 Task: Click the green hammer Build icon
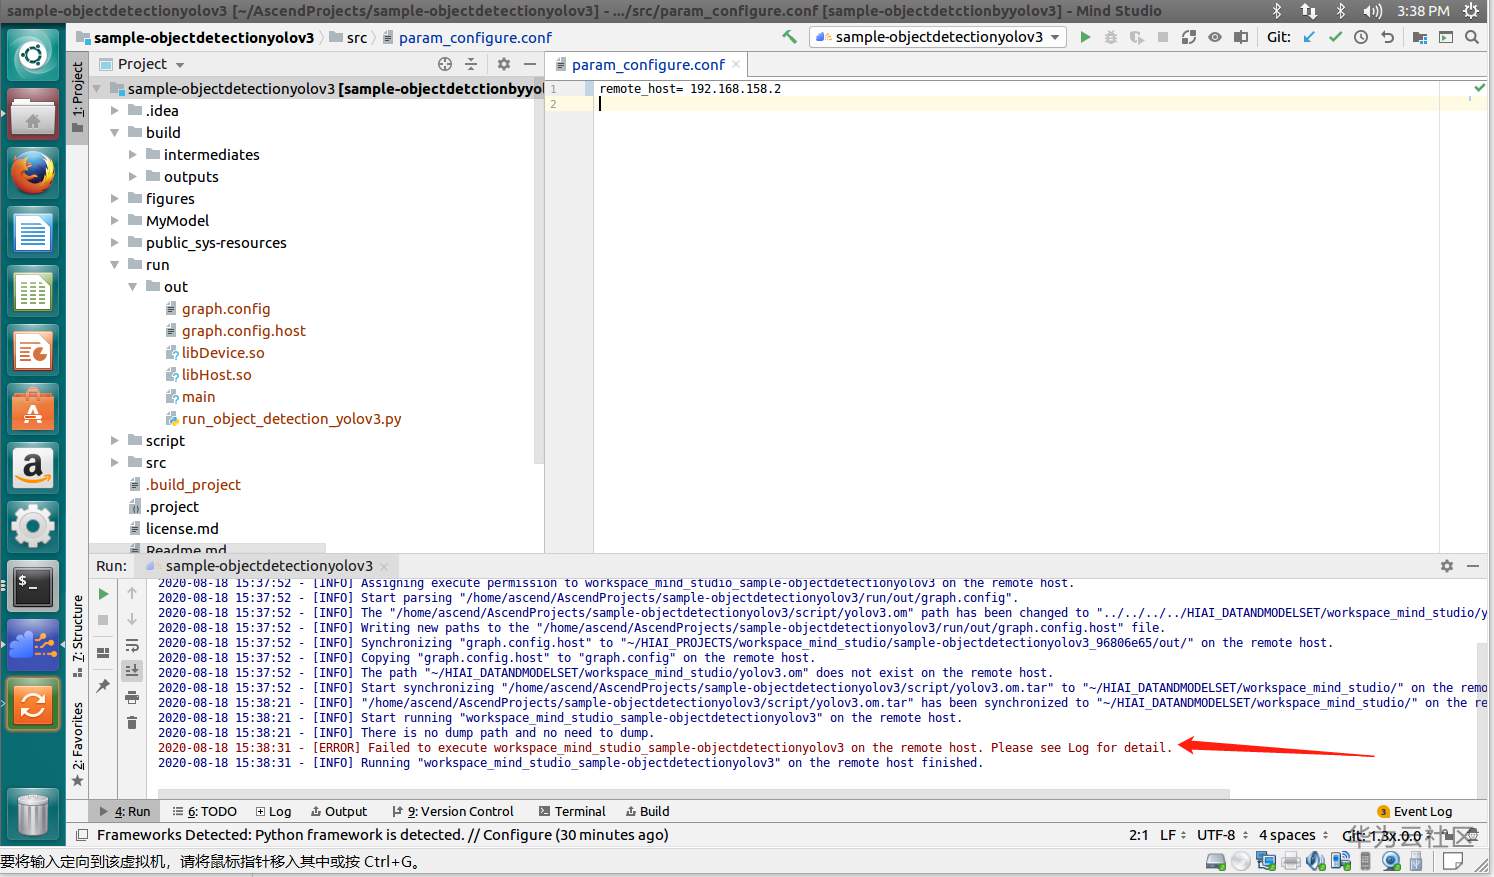[x=789, y=37]
